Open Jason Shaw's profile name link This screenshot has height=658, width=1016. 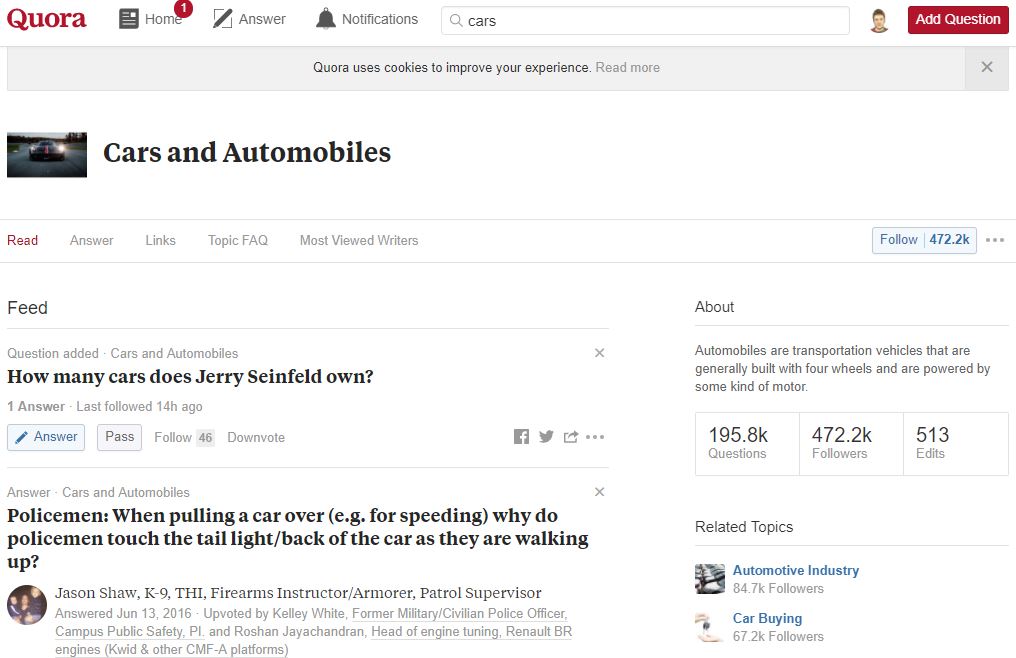[x=96, y=593]
